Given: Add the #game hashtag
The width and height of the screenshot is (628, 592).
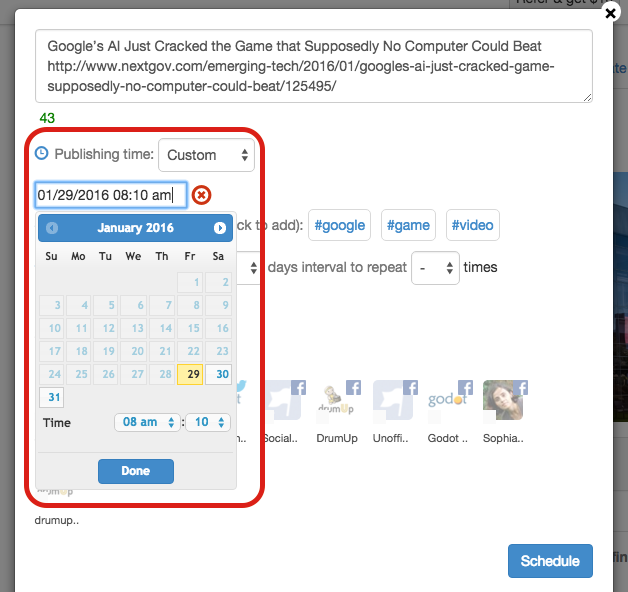Looking at the screenshot, I should pyautogui.click(x=408, y=225).
